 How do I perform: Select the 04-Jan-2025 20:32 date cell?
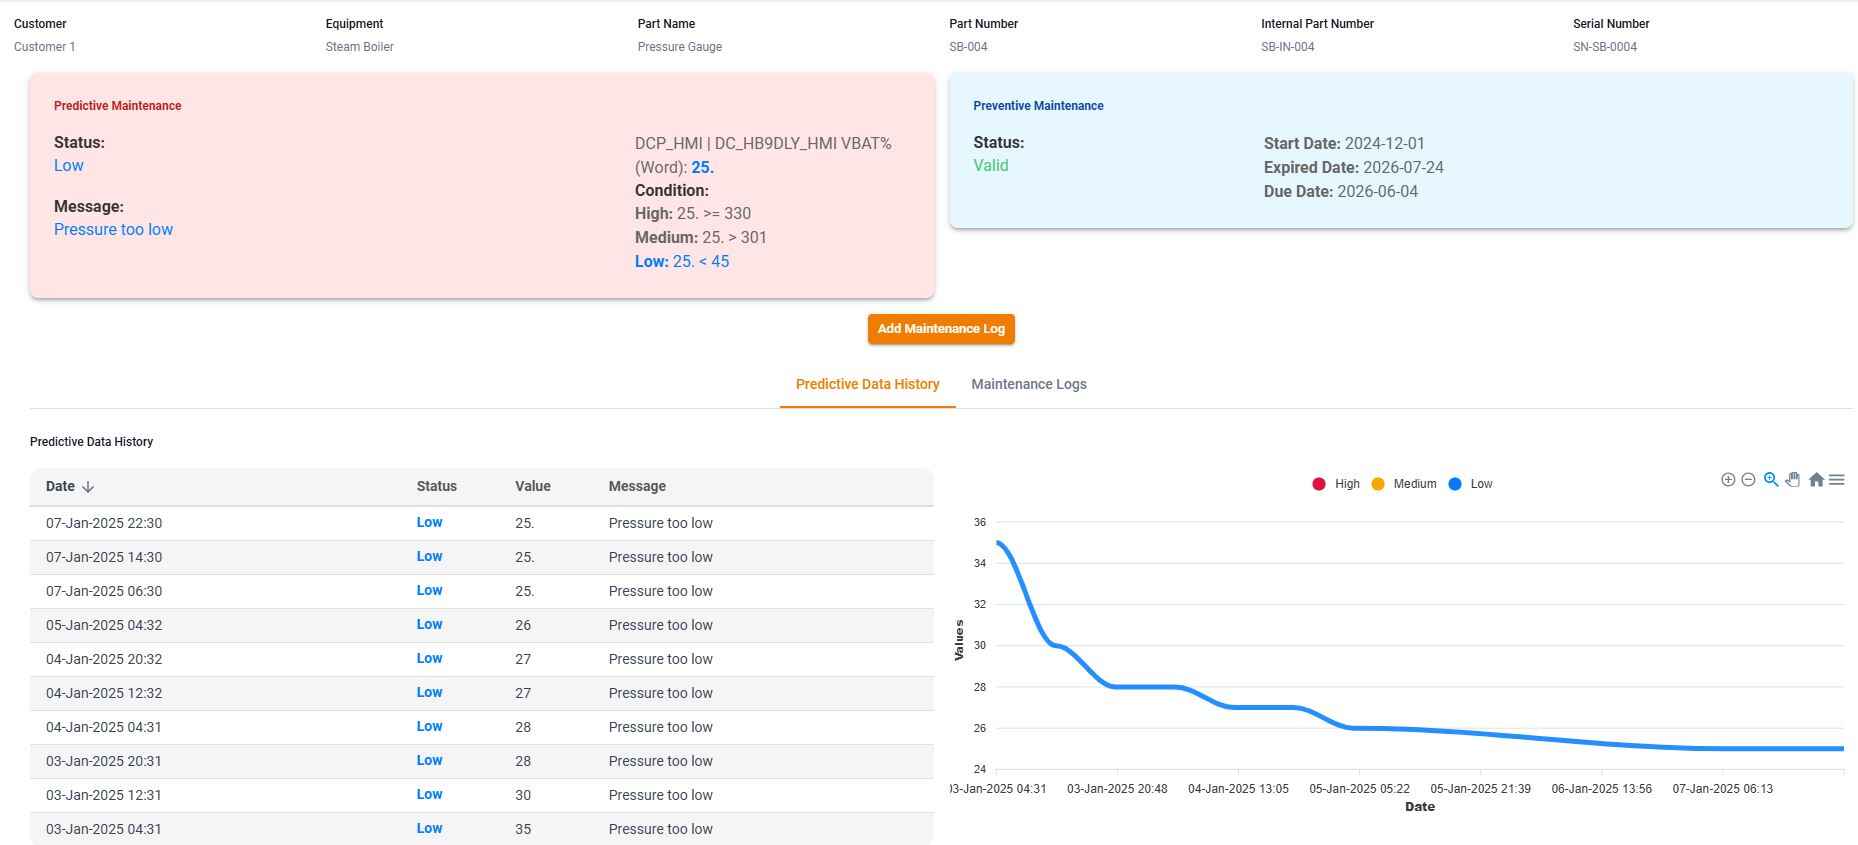(x=104, y=659)
